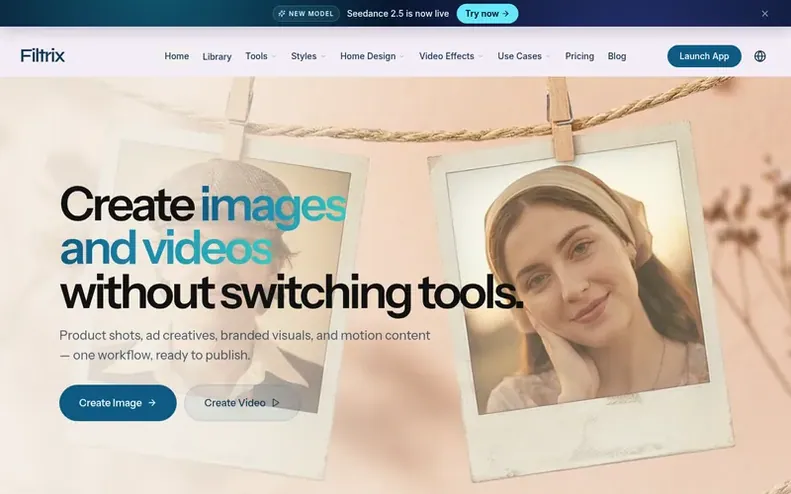Screen dimensions: 791x494
Task: Expand the Styles dropdown menu
Action: [x=308, y=56]
